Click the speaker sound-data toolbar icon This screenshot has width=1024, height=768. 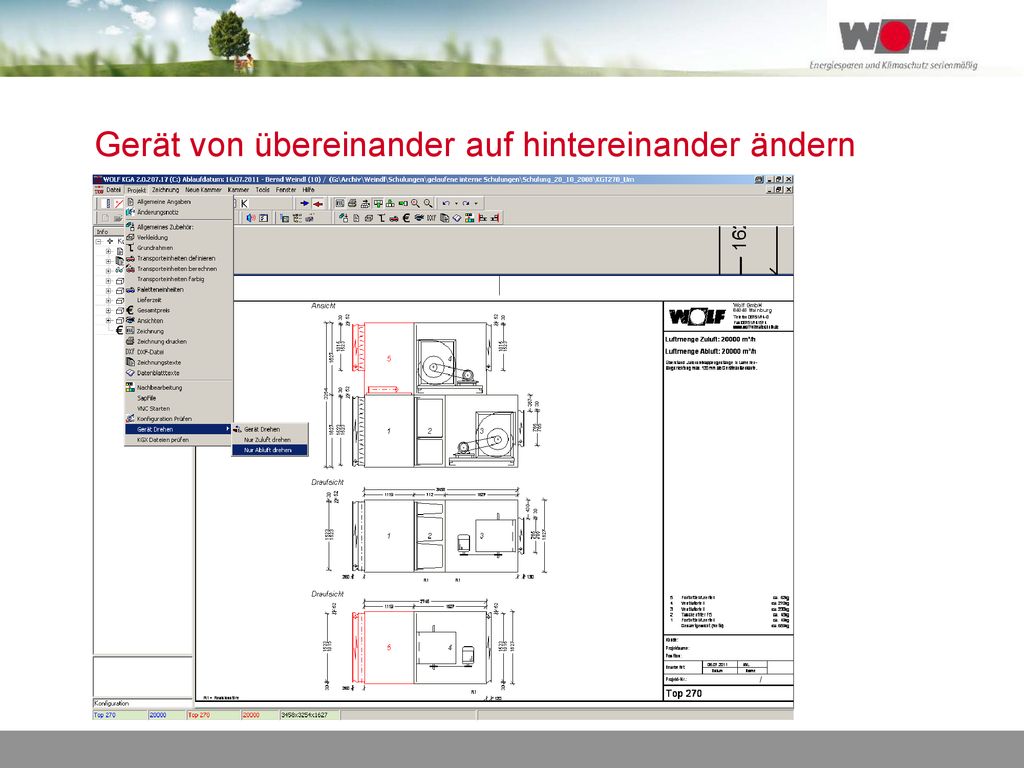[x=251, y=218]
